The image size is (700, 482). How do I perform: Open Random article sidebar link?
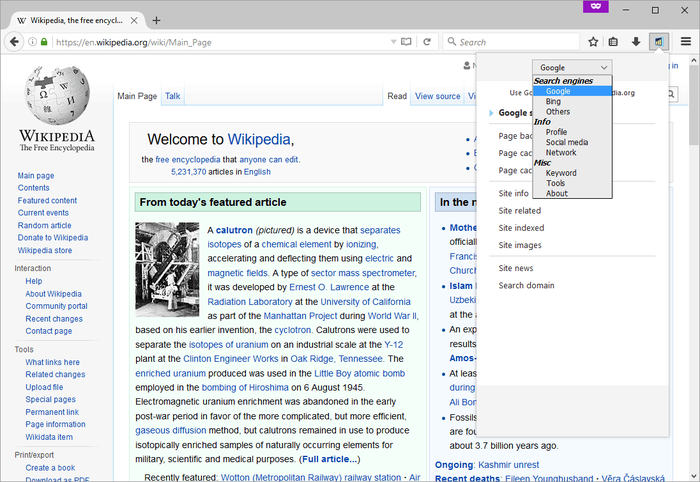coord(45,225)
